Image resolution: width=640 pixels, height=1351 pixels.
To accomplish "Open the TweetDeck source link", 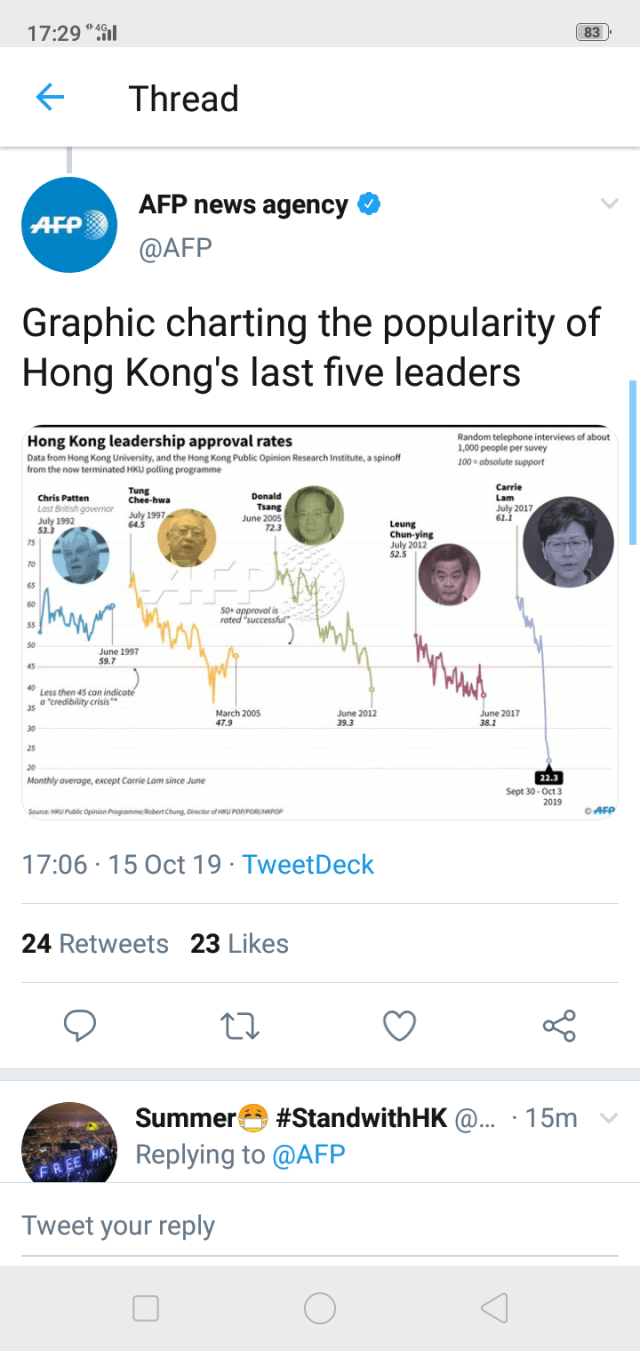I will tap(308, 865).
